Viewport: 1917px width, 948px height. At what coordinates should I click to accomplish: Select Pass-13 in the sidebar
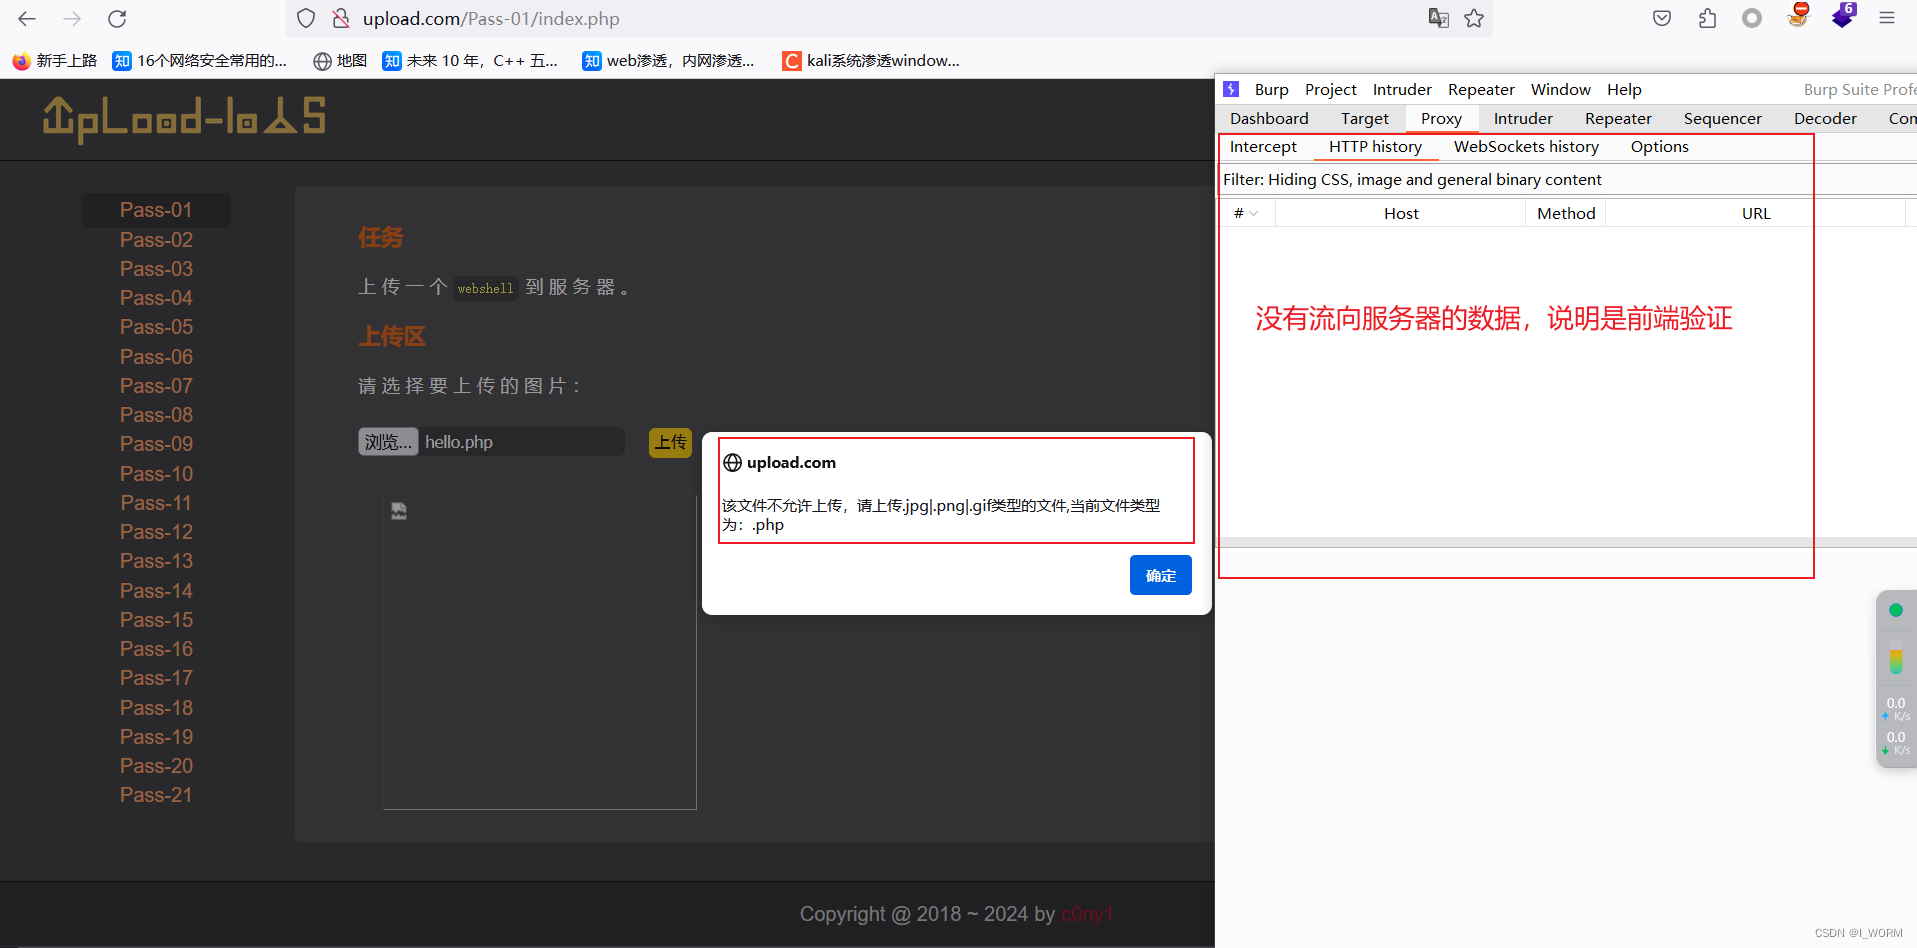(156, 561)
